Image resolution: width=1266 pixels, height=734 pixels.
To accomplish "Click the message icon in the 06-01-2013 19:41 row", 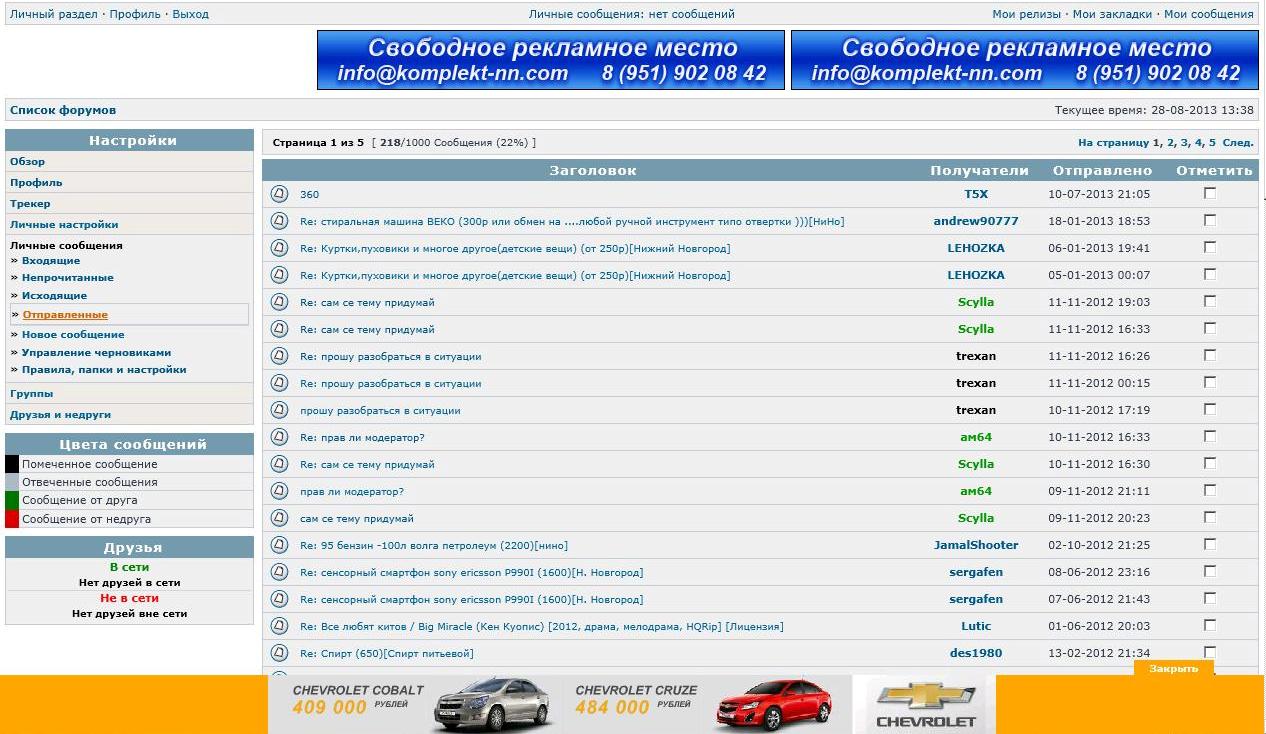I will [x=280, y=248].
